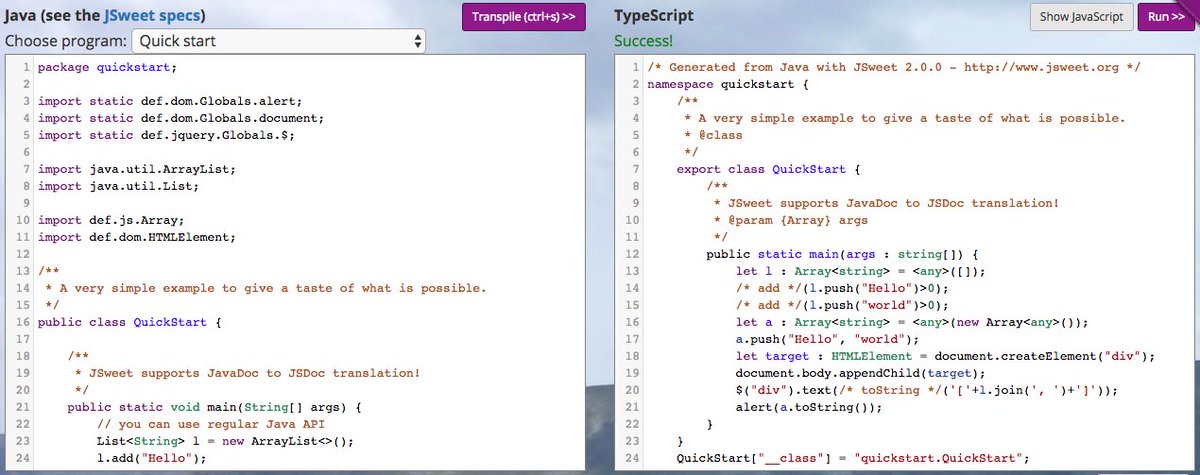Viewport: 1200px width, 475px height.
Task: Click 'public static main(args : string[])' line
Action: point(841,254)
